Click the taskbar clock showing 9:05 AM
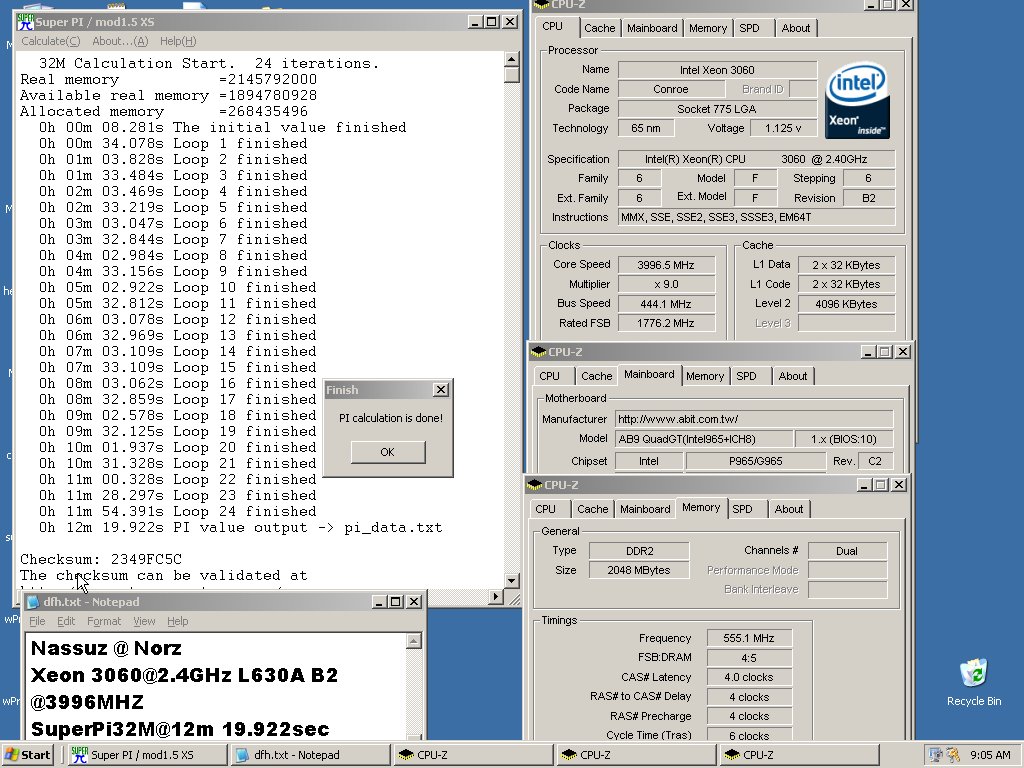The width and height of the screenshot is (1024, 768). [990, 755]
